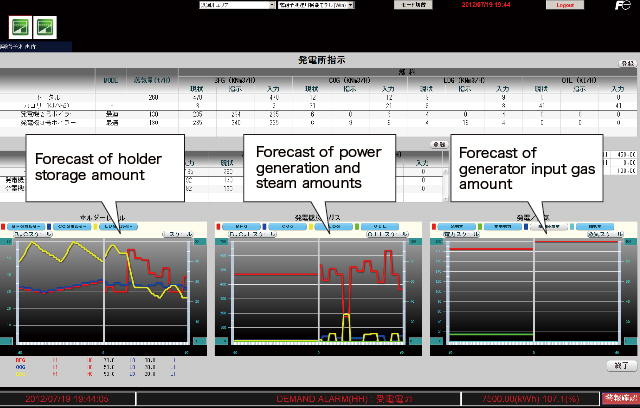Enable the greyed-out series button in the generator gas chart legend

click(549, 226)
